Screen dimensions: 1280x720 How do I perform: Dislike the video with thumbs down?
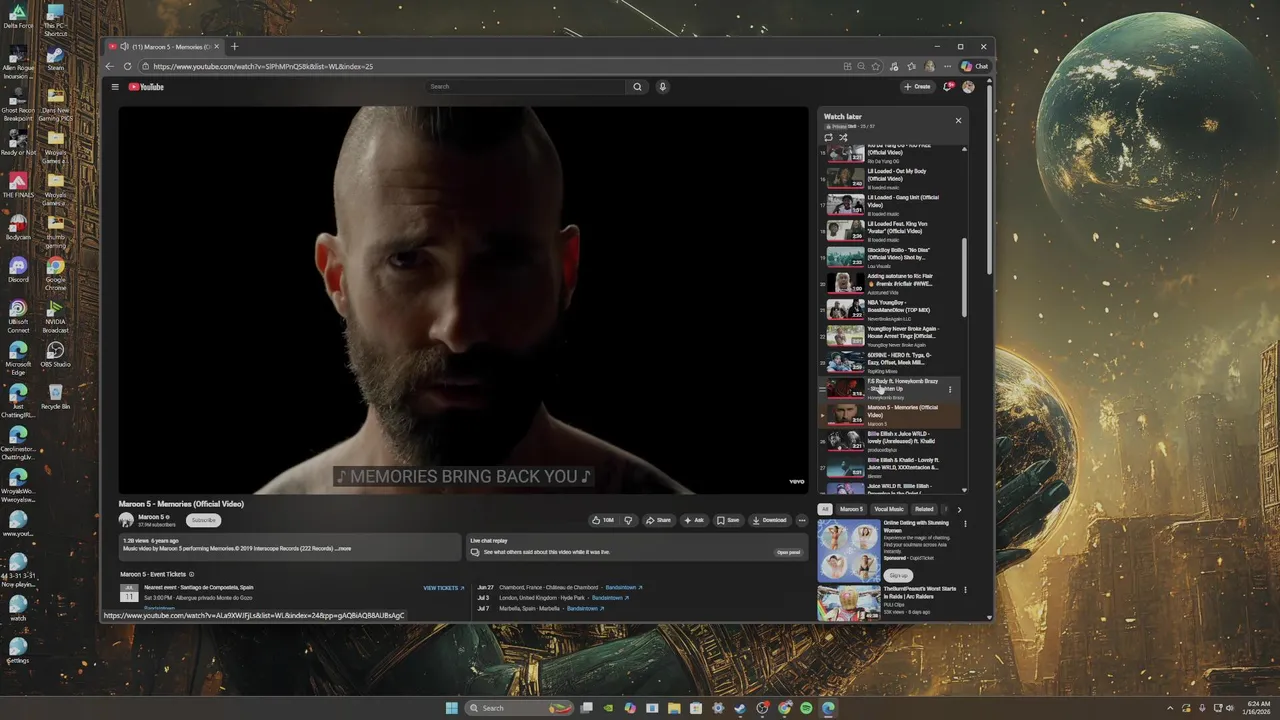point(628,520)
